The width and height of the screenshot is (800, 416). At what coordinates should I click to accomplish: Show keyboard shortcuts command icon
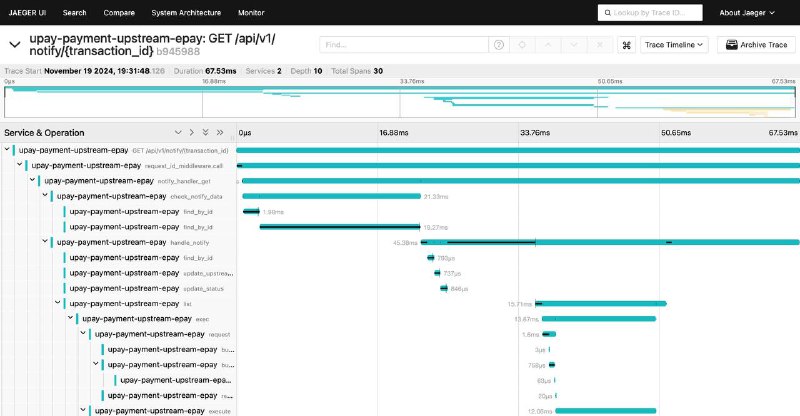(627, 45)
